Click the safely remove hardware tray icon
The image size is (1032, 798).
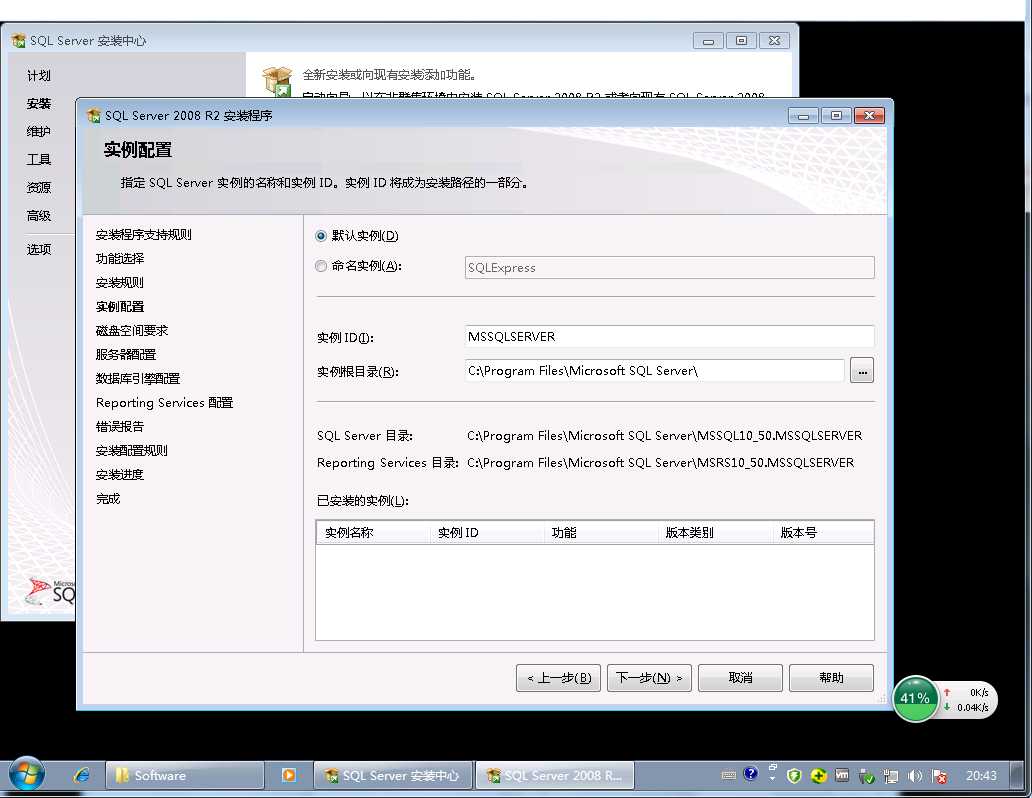point(867,777)
